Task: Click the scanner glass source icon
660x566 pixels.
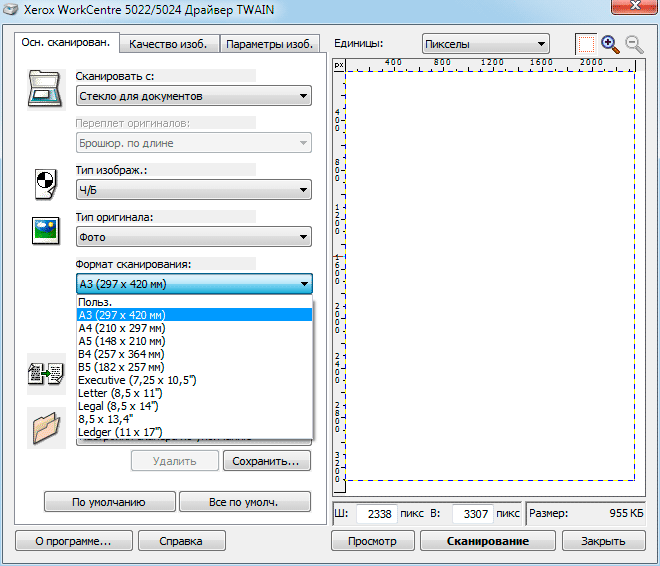Action: 46,90
